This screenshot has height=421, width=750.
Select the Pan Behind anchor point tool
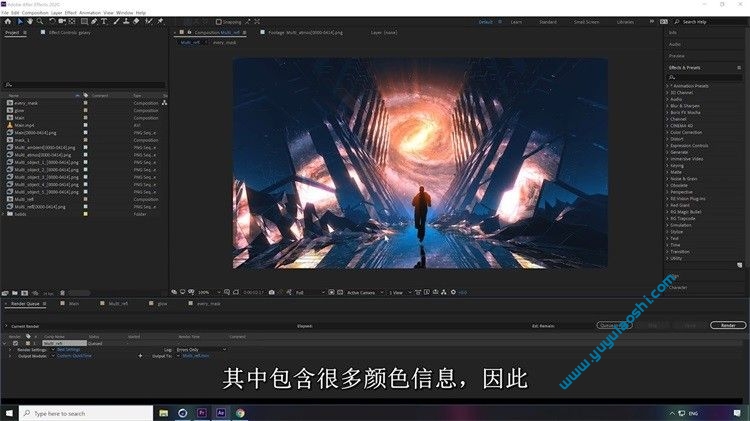[72, 22]
